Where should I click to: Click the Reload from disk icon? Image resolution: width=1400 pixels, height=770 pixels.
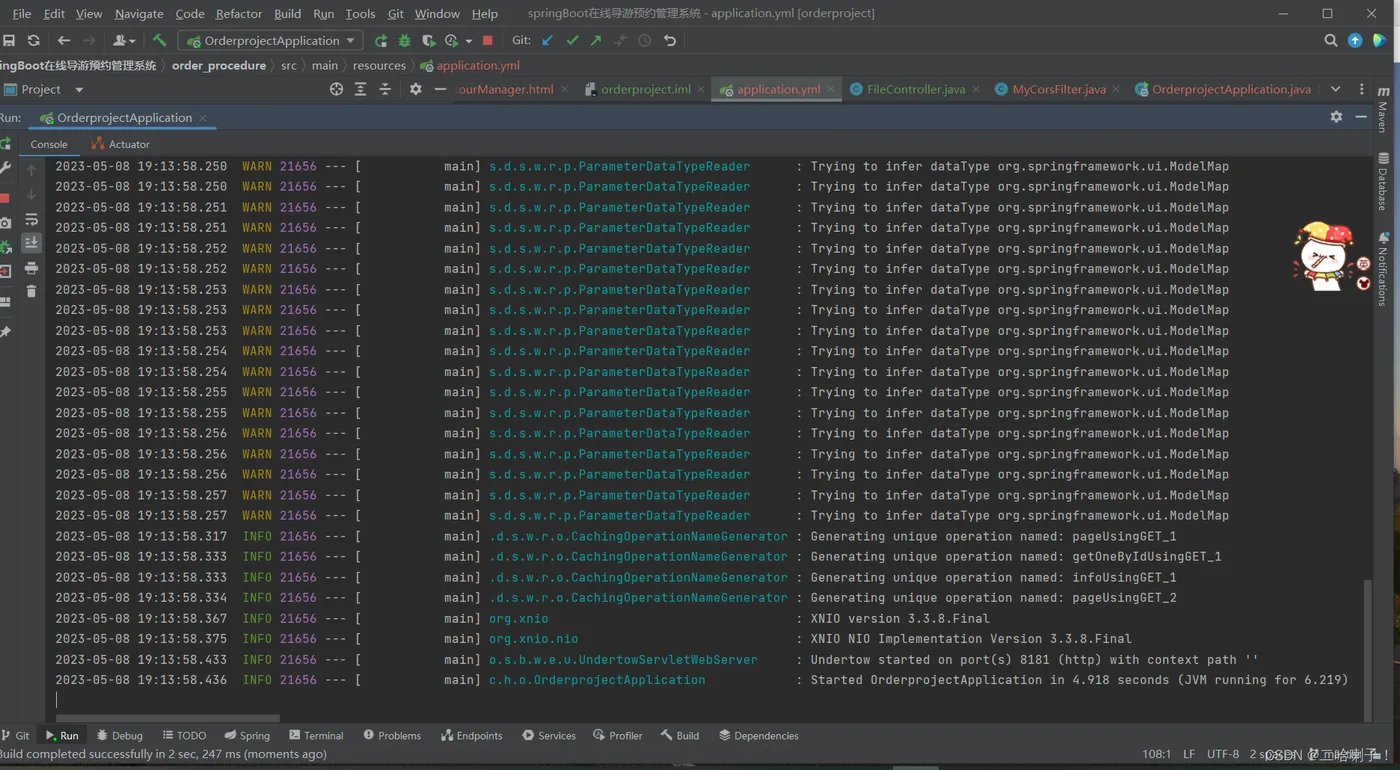coord(34,41)
